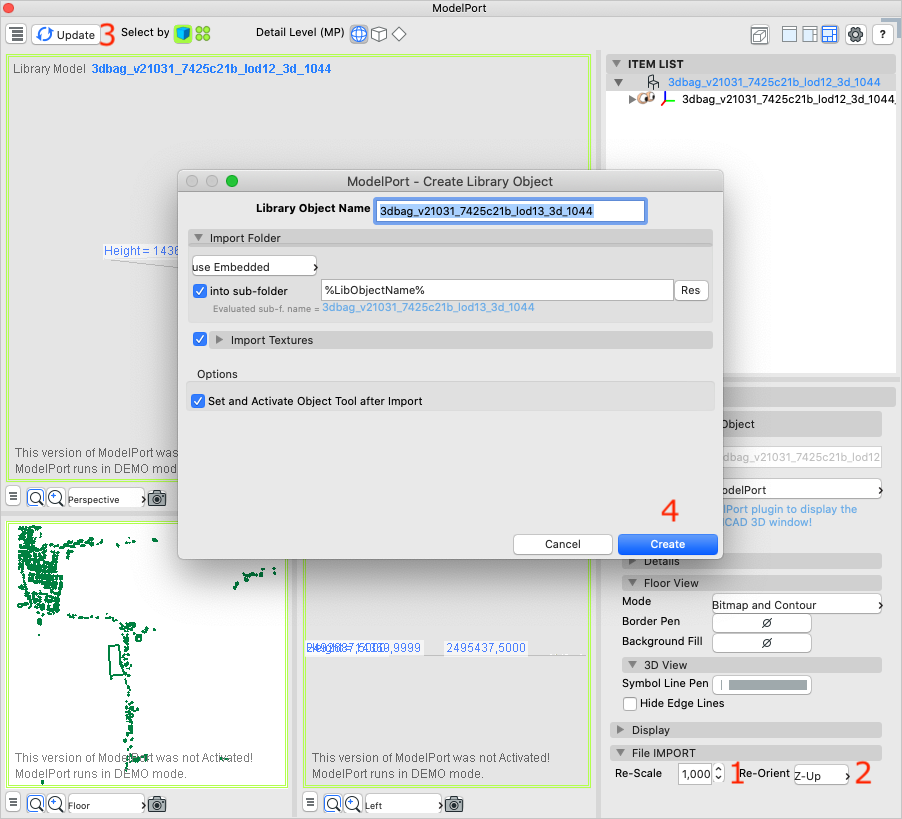902x819 pixels.
Task: Open the Library Model name link
Action: [x=211, y=69]
